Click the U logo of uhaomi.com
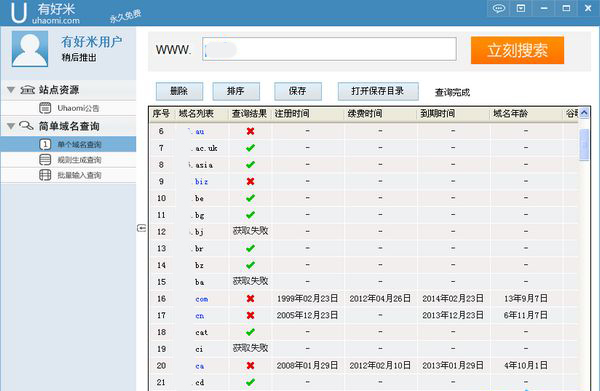 [18, 12]
